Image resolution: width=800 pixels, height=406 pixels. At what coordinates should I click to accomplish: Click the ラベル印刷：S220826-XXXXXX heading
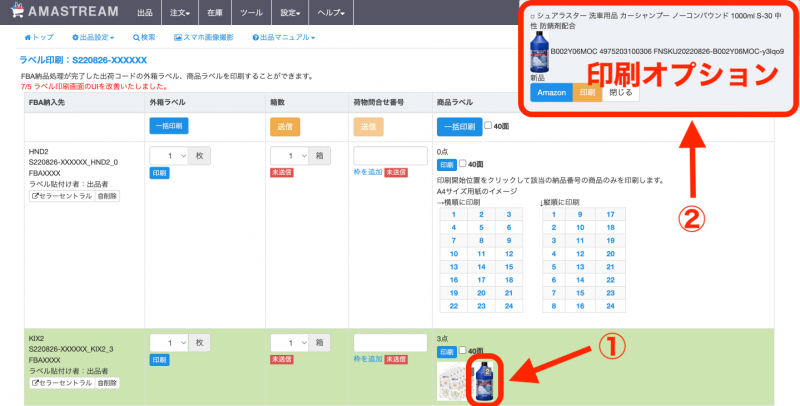click(83, 60)
